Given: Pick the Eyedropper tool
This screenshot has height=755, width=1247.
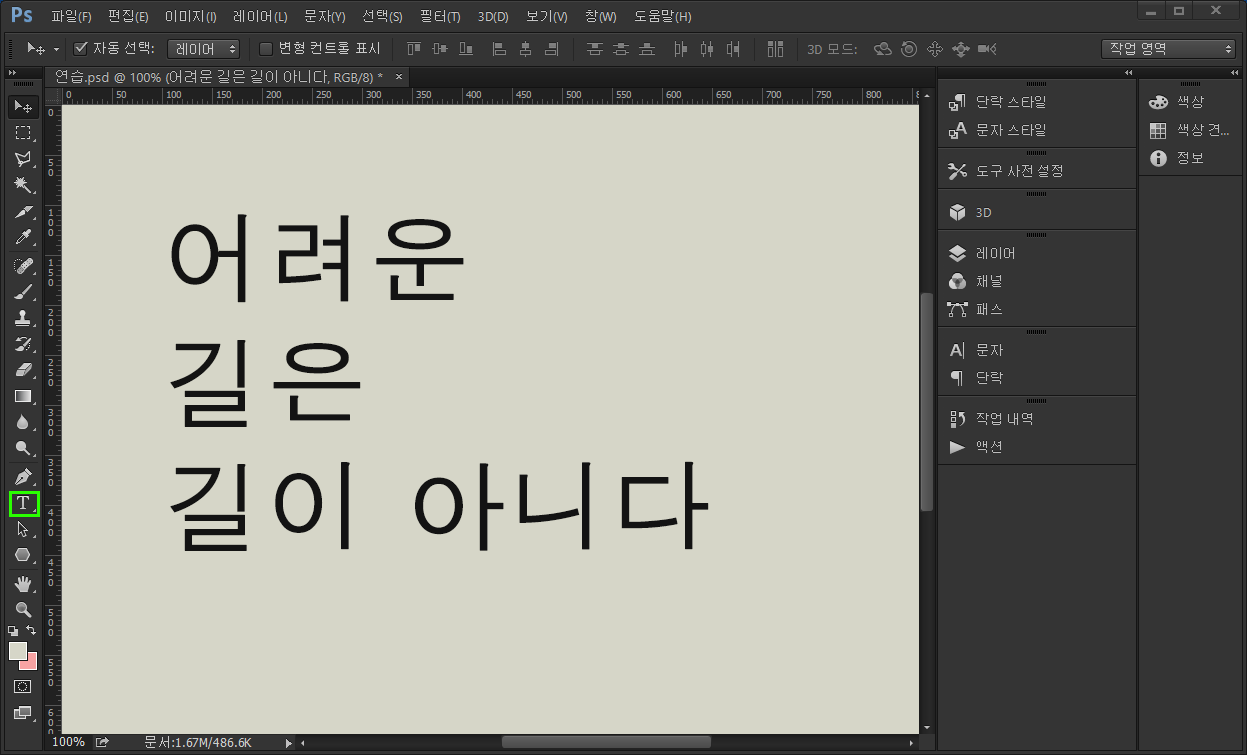Looking at the screenshot, I should [22, 237].
